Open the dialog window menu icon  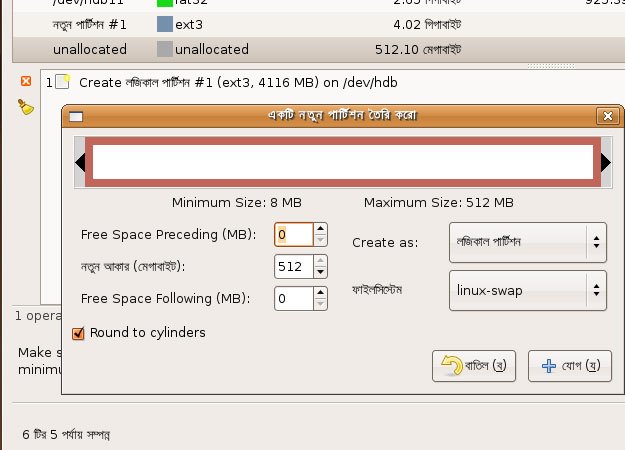pos(76,117)
